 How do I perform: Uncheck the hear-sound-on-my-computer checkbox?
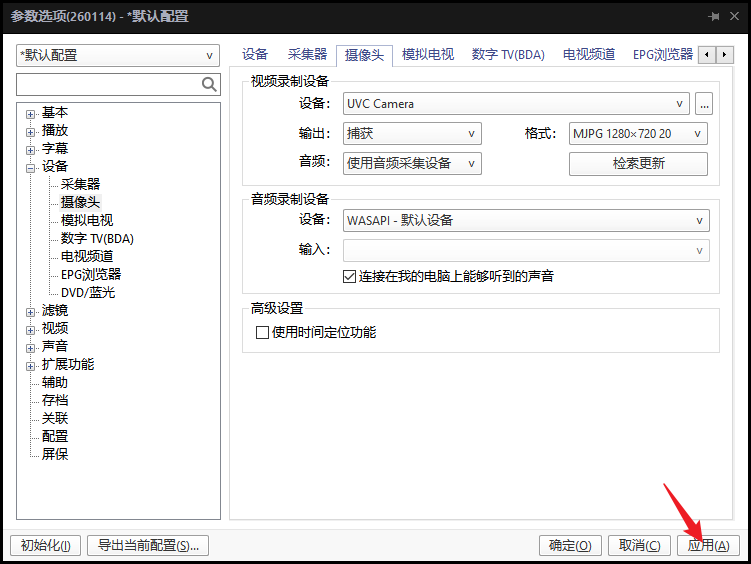(x=350, y=276)
